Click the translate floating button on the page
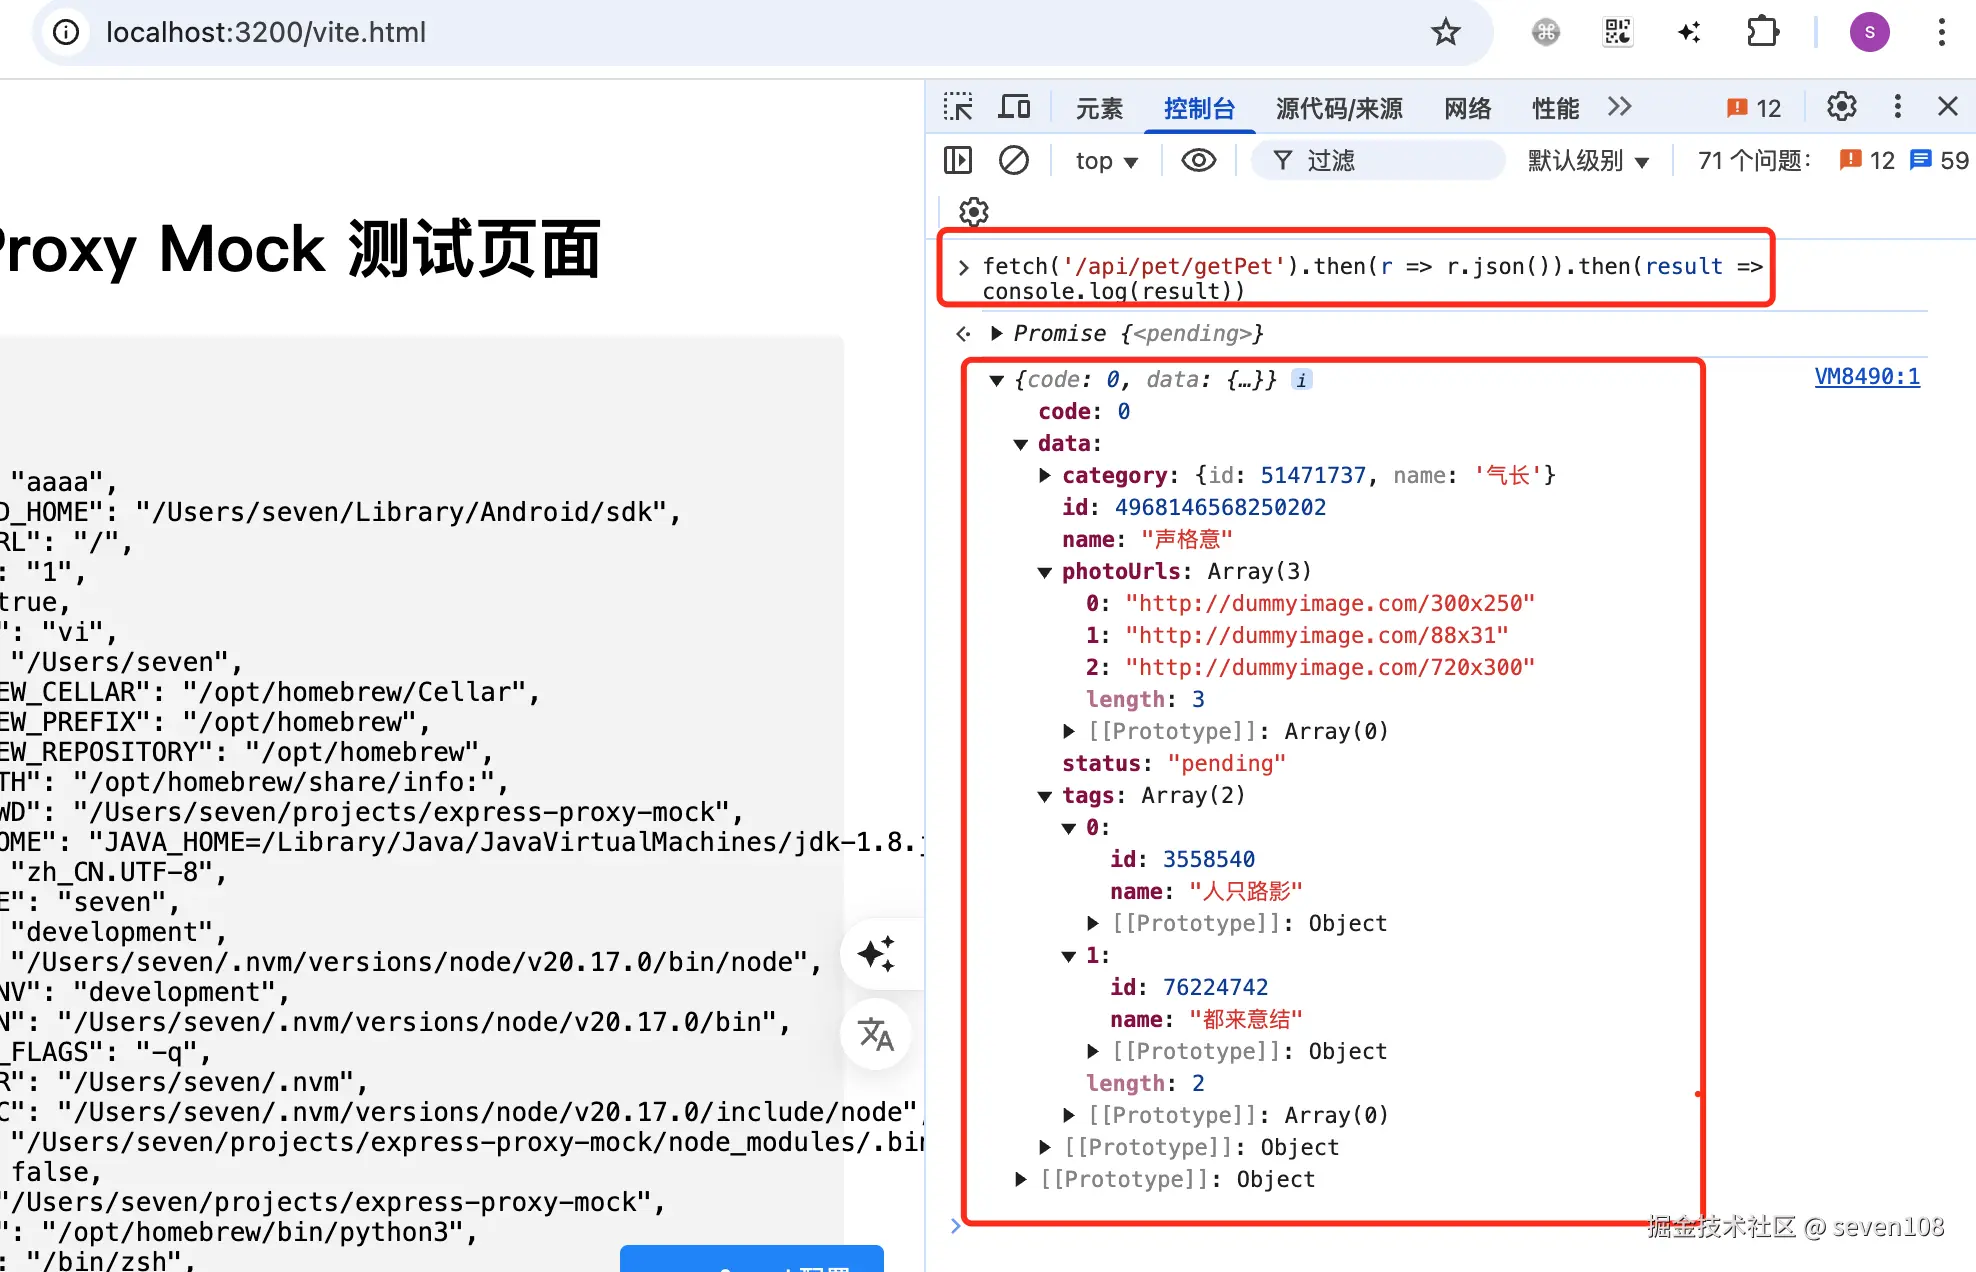 (x=876, y=1034)
